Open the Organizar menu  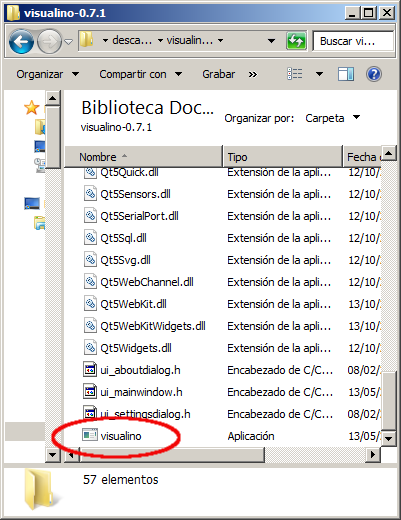[48, 74]
